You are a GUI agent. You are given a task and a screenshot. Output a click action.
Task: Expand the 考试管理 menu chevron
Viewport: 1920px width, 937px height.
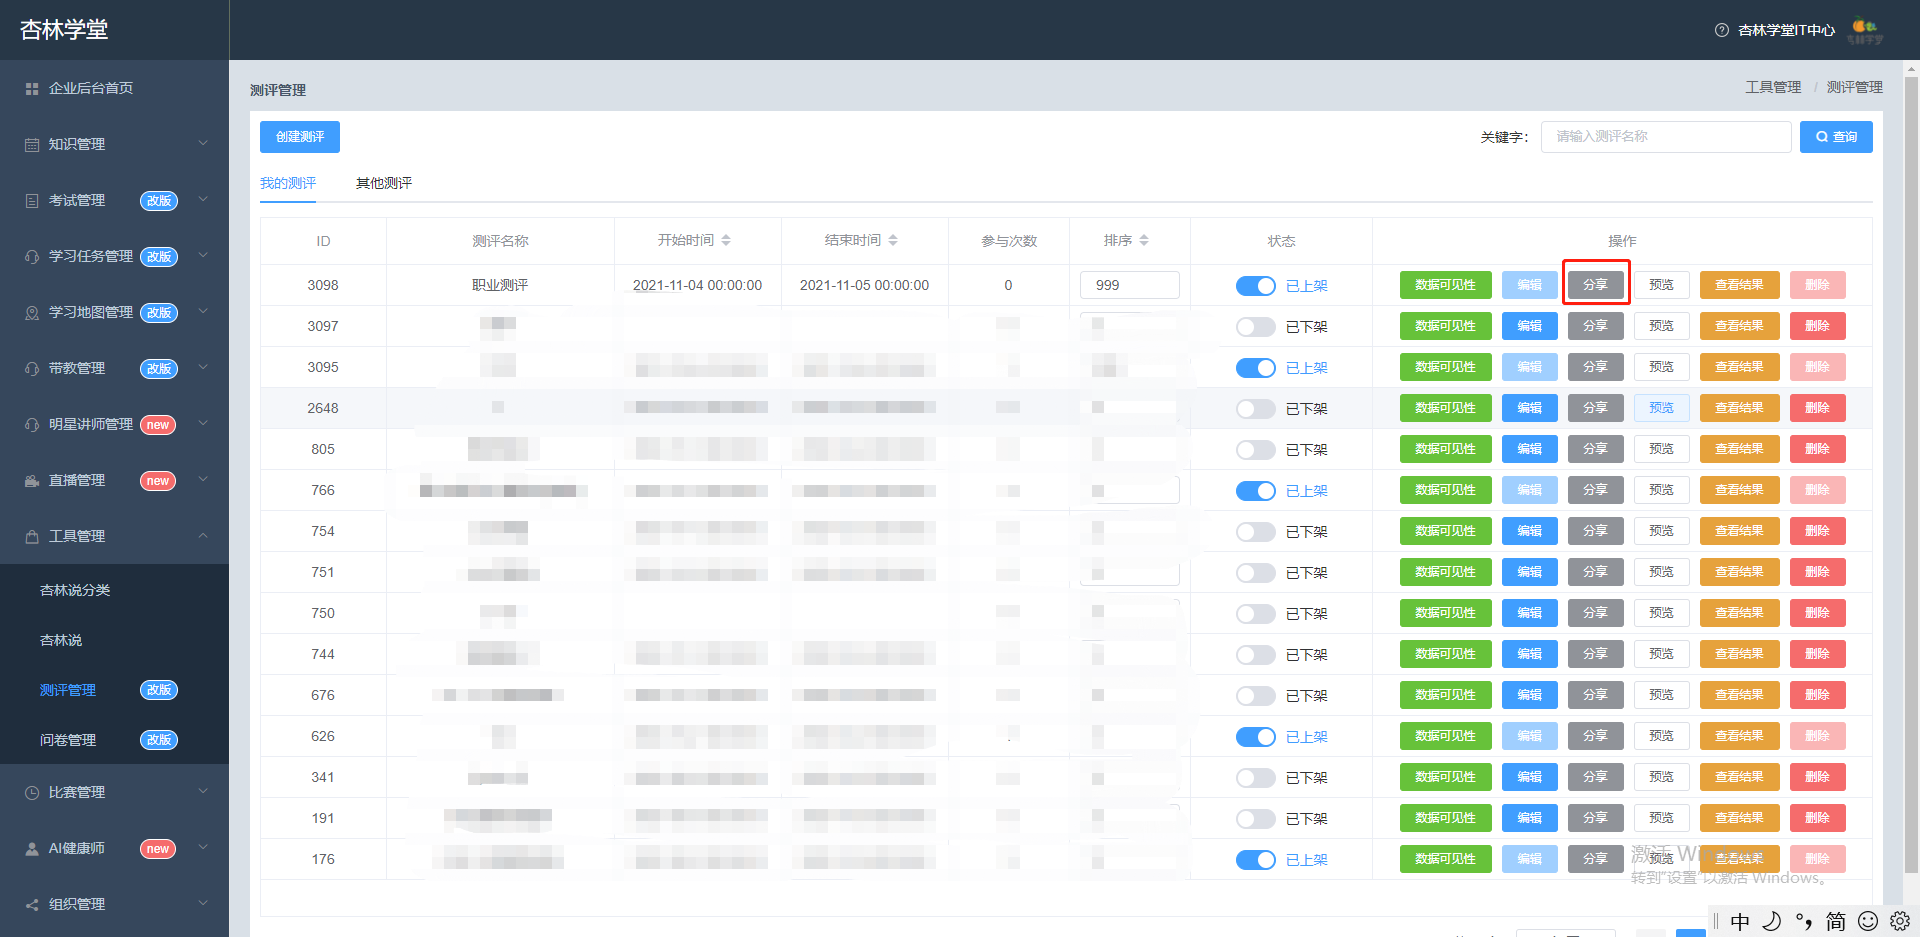click(x=203, y=200)
